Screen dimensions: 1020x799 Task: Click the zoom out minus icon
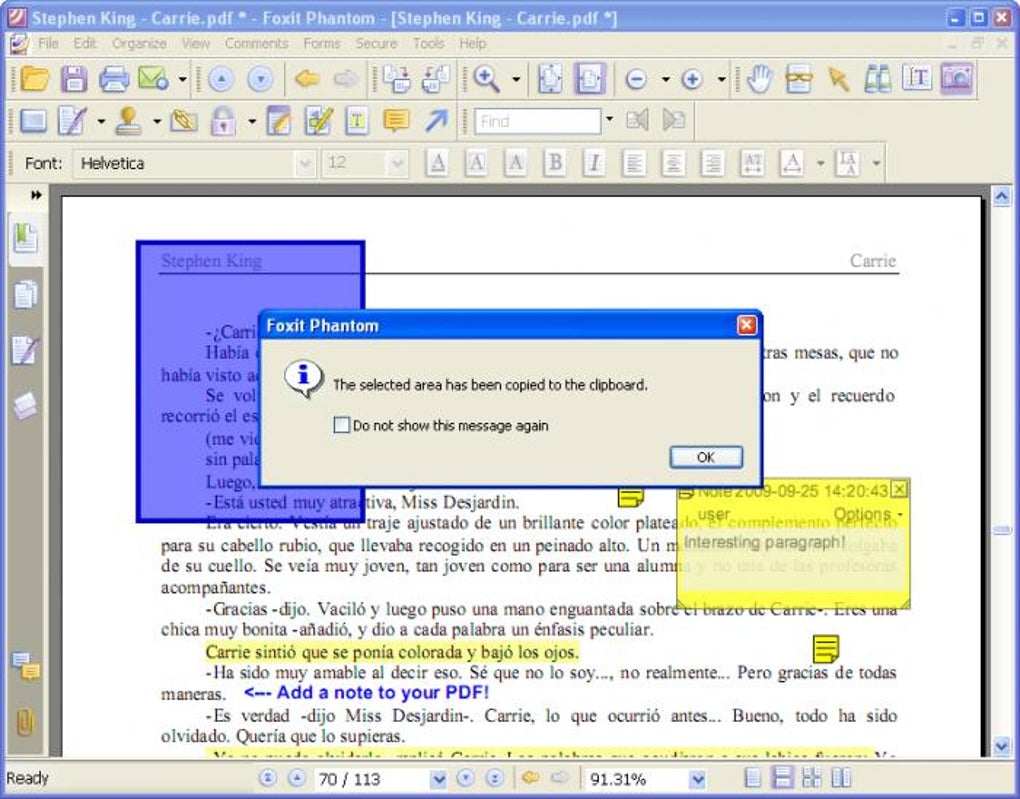pos(636,79)
